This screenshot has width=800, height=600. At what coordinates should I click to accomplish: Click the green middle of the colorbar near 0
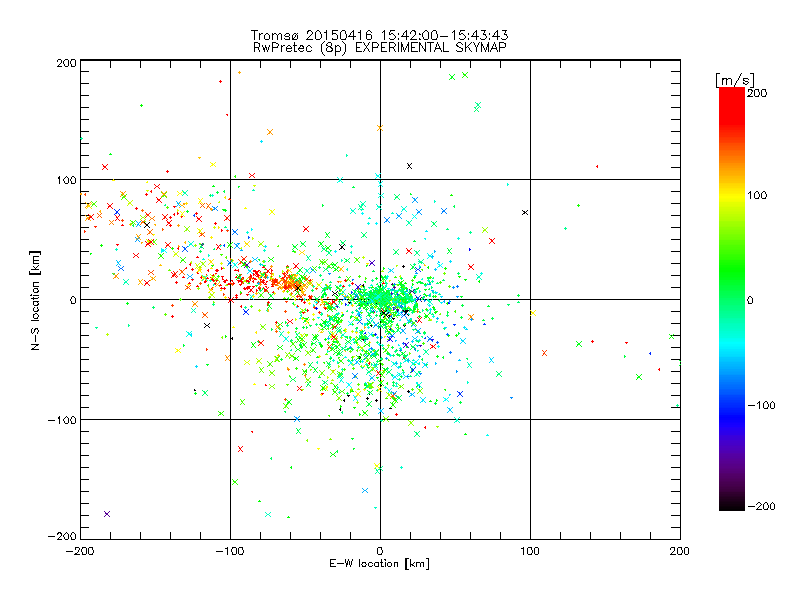pyautogui.click(x=732, y=299)
